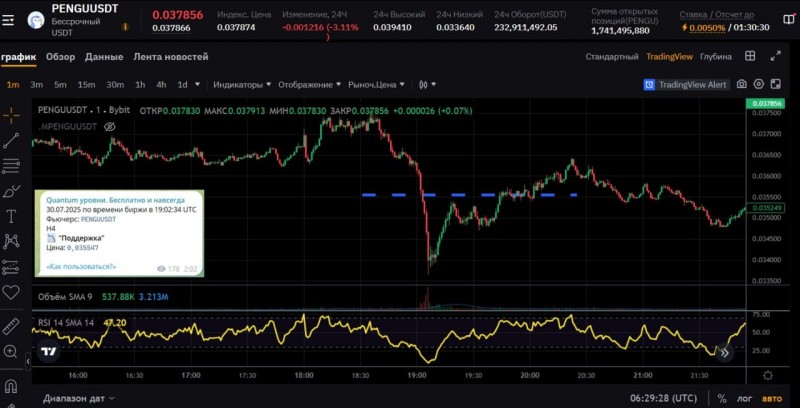800x408 pixels.
Task: Select the text annotation tool
Action: [x=11, y=216]
